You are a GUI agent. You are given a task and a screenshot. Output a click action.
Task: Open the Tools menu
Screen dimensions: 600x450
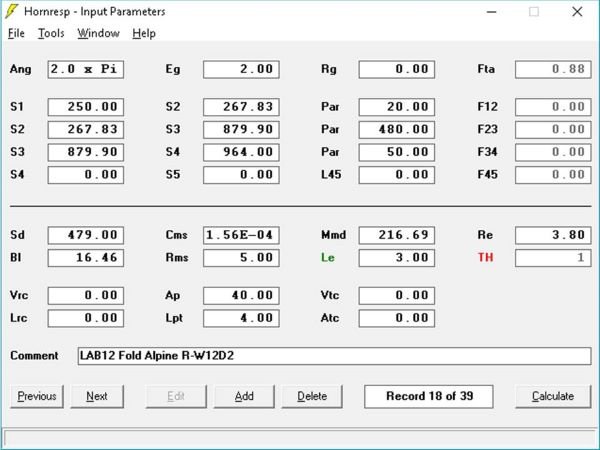click(x=51, y=33)
